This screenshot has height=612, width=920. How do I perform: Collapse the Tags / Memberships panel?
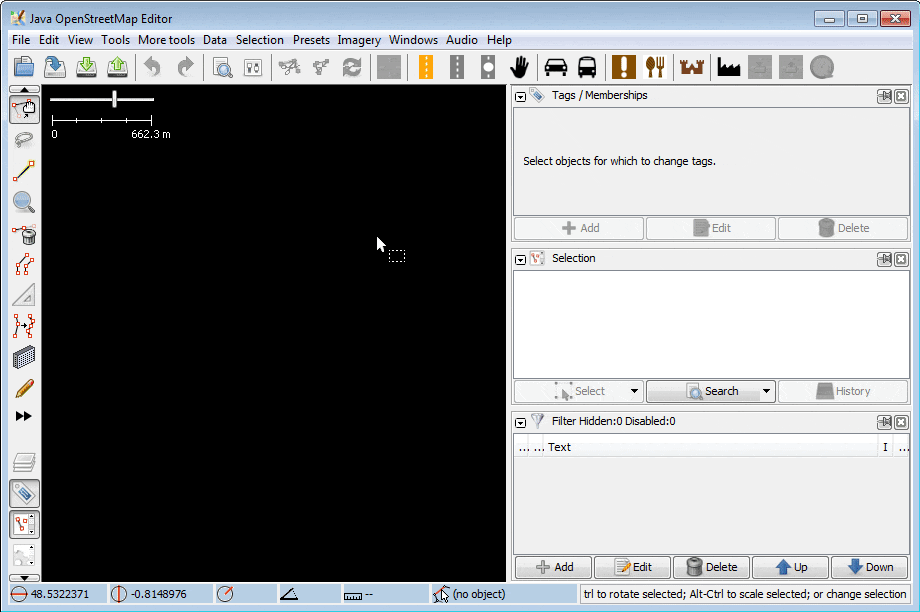tap(521, 96)
